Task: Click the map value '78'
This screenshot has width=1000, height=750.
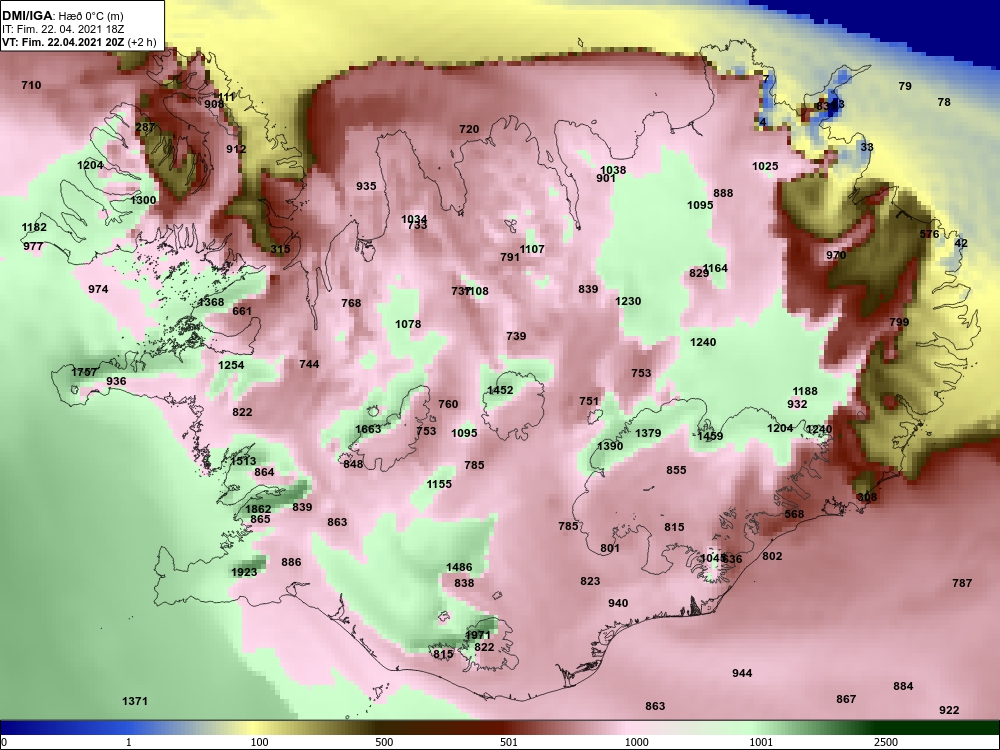Action: click(944, 102)
